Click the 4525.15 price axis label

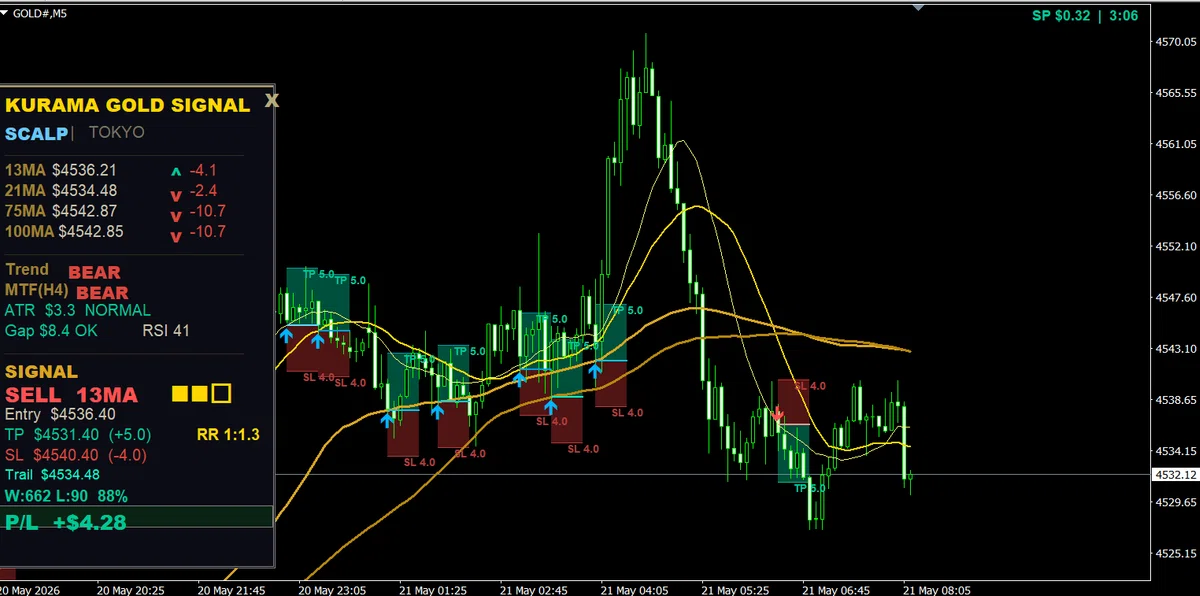(1176, 552)
